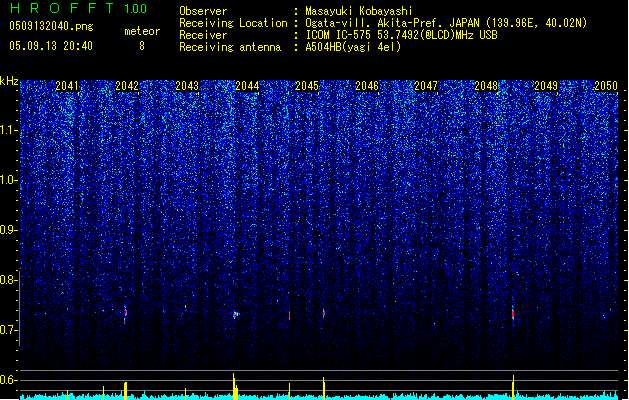Click the 2042 time marker
The width and height of the screenshot is (629, 400).
coord(127,86)
